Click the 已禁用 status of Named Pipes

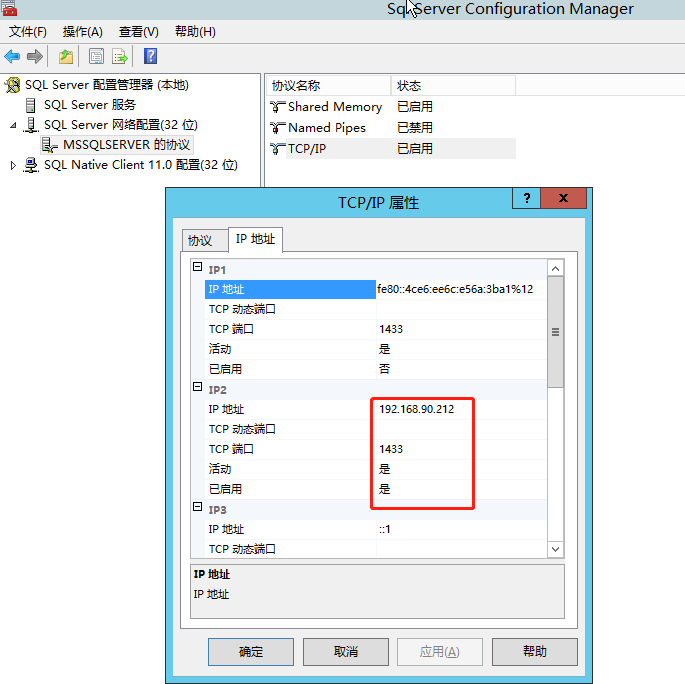pos(415,128)
